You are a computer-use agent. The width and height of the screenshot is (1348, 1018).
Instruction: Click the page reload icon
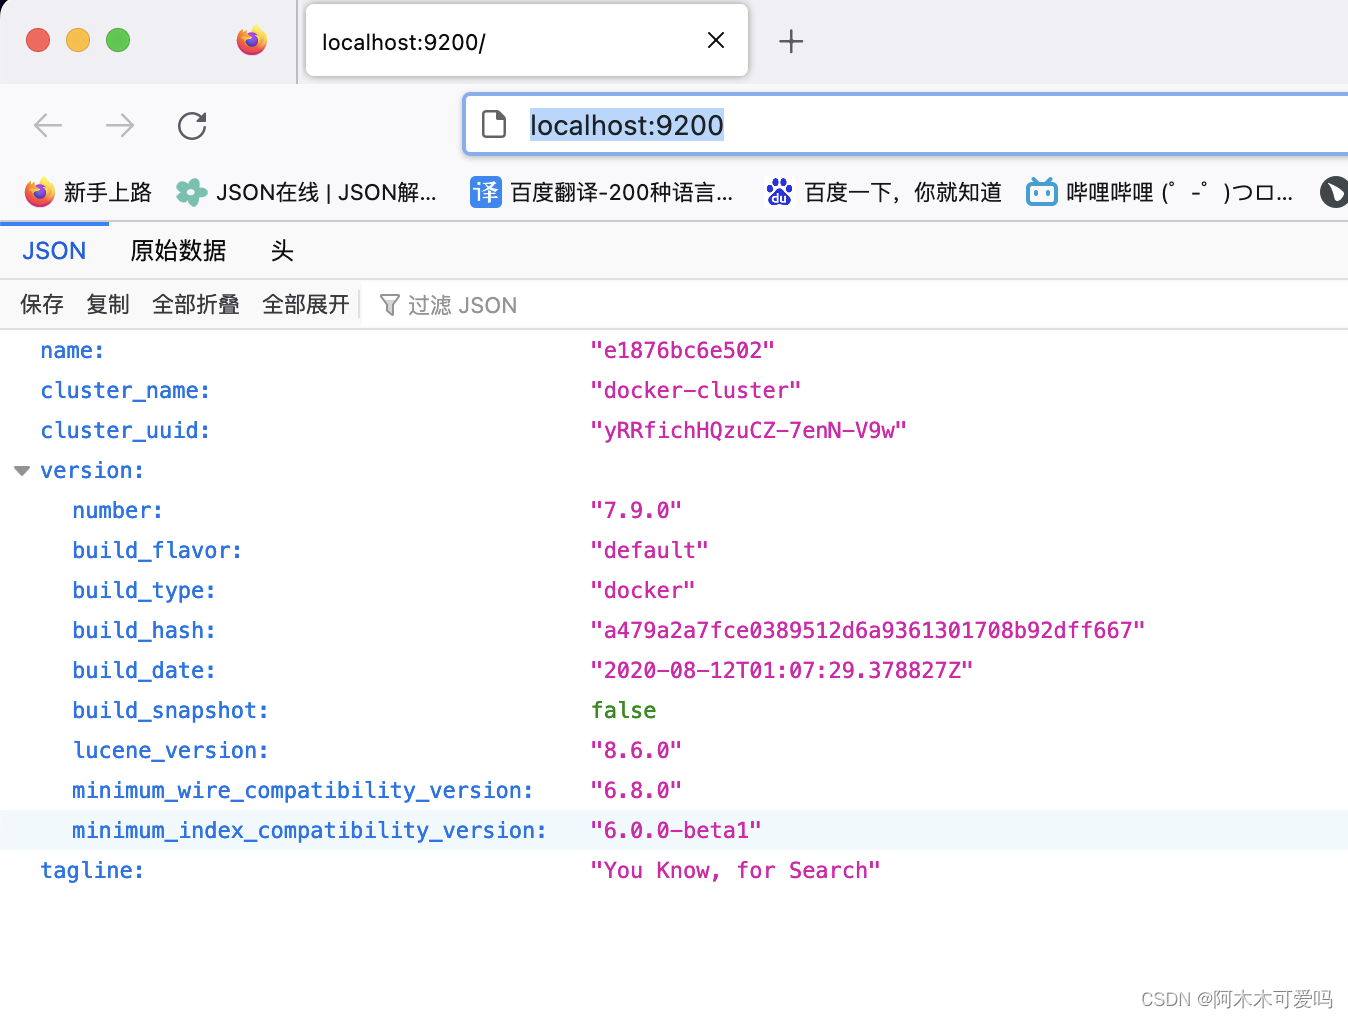click(192, 125)
